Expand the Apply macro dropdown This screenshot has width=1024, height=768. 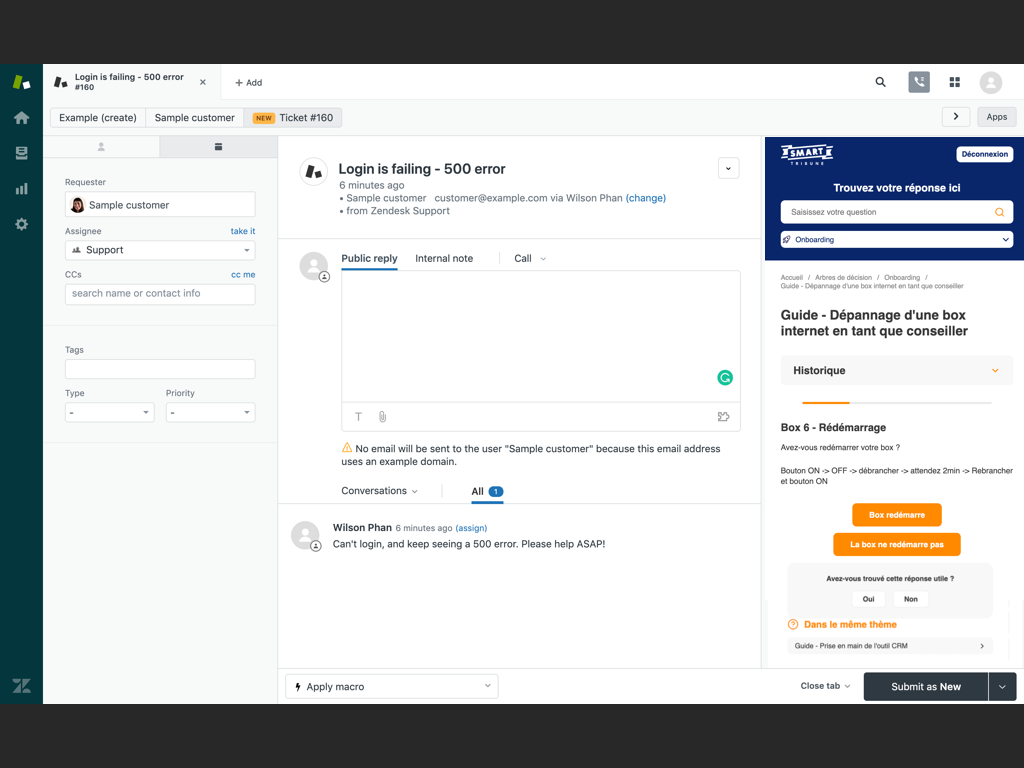coord(391,686)
